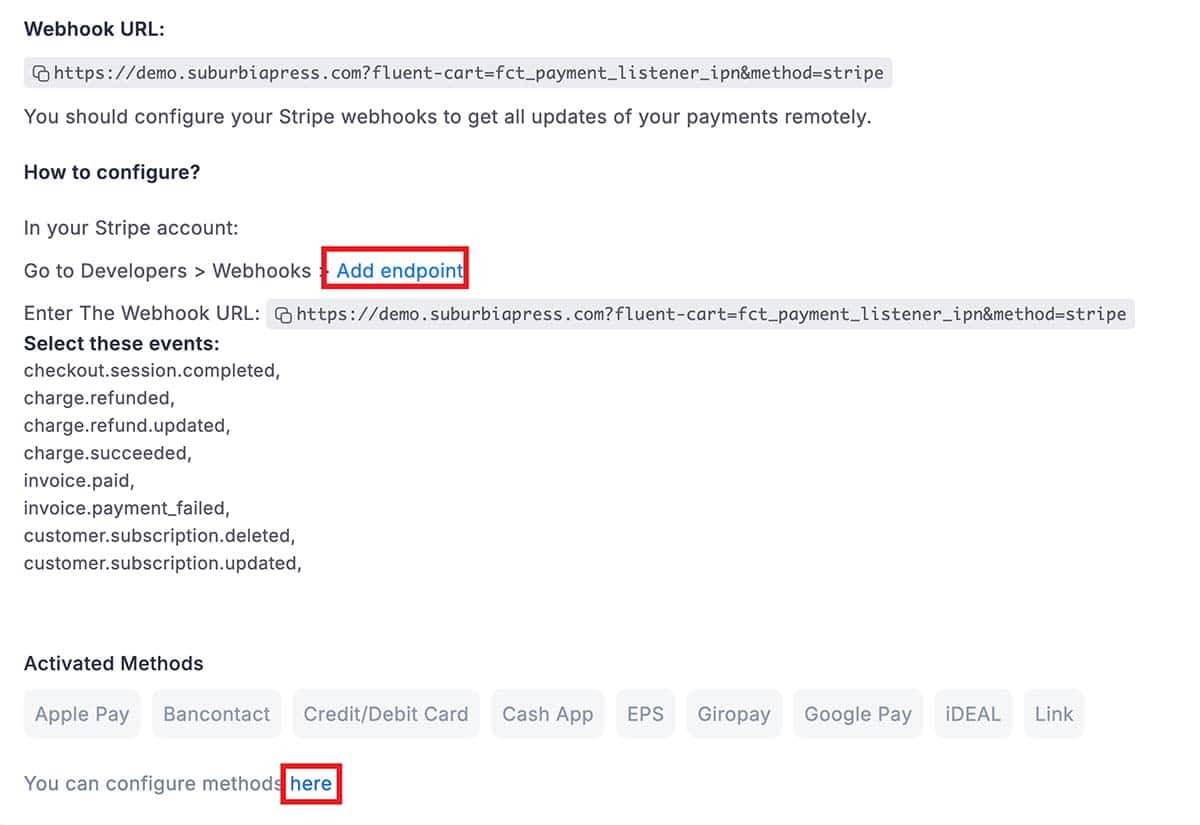Click the Cash App method badge
This screenshot has height=825, width=1200.
pos(548,714)
